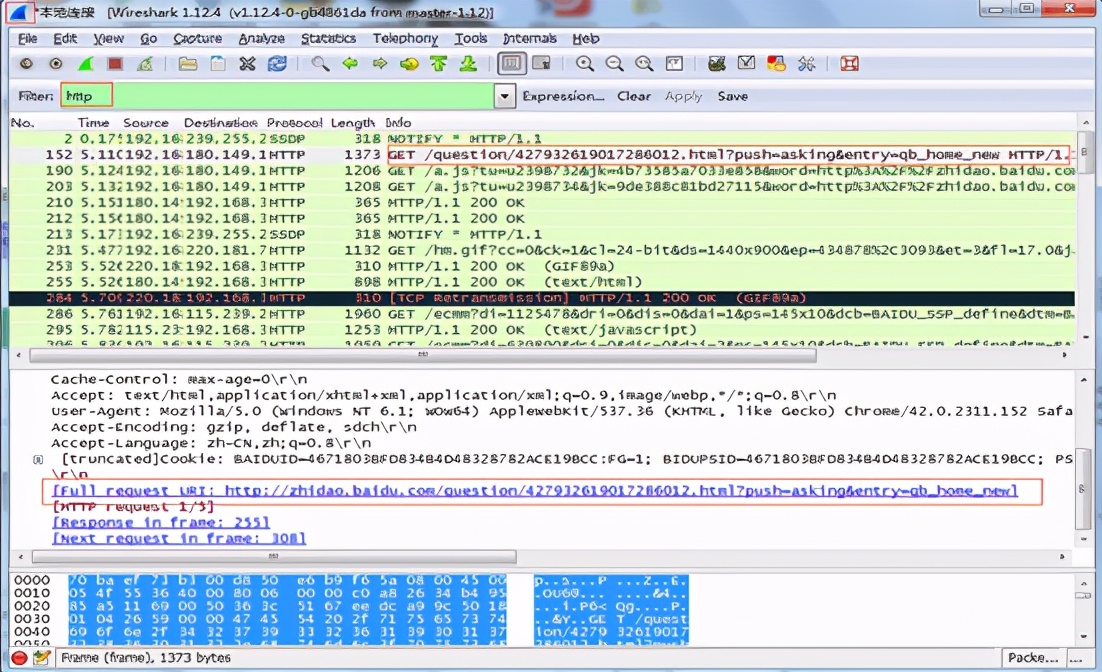This screenshot has height=672, width=1102.
Task: Open expert info via the red status circle
Action: click(19, 658)
